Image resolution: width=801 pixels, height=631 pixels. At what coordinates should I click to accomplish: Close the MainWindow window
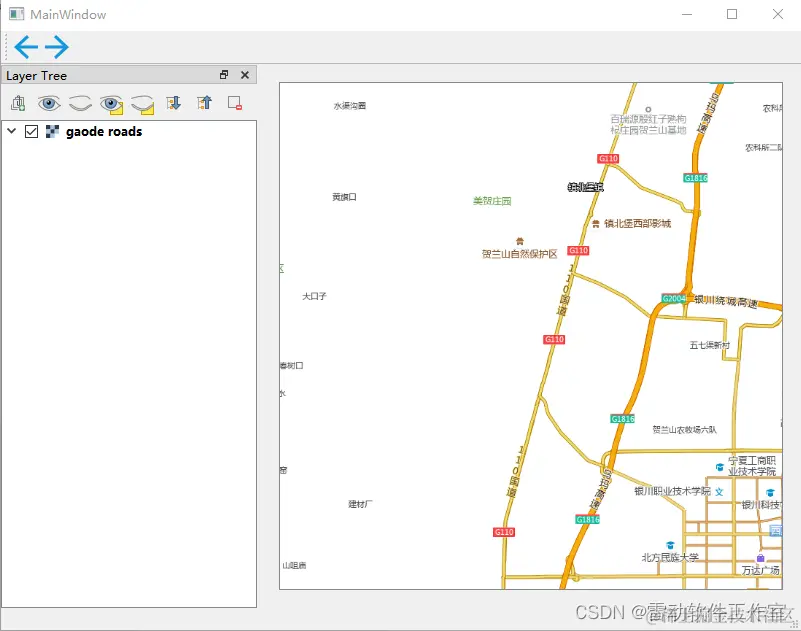point(778,14)
